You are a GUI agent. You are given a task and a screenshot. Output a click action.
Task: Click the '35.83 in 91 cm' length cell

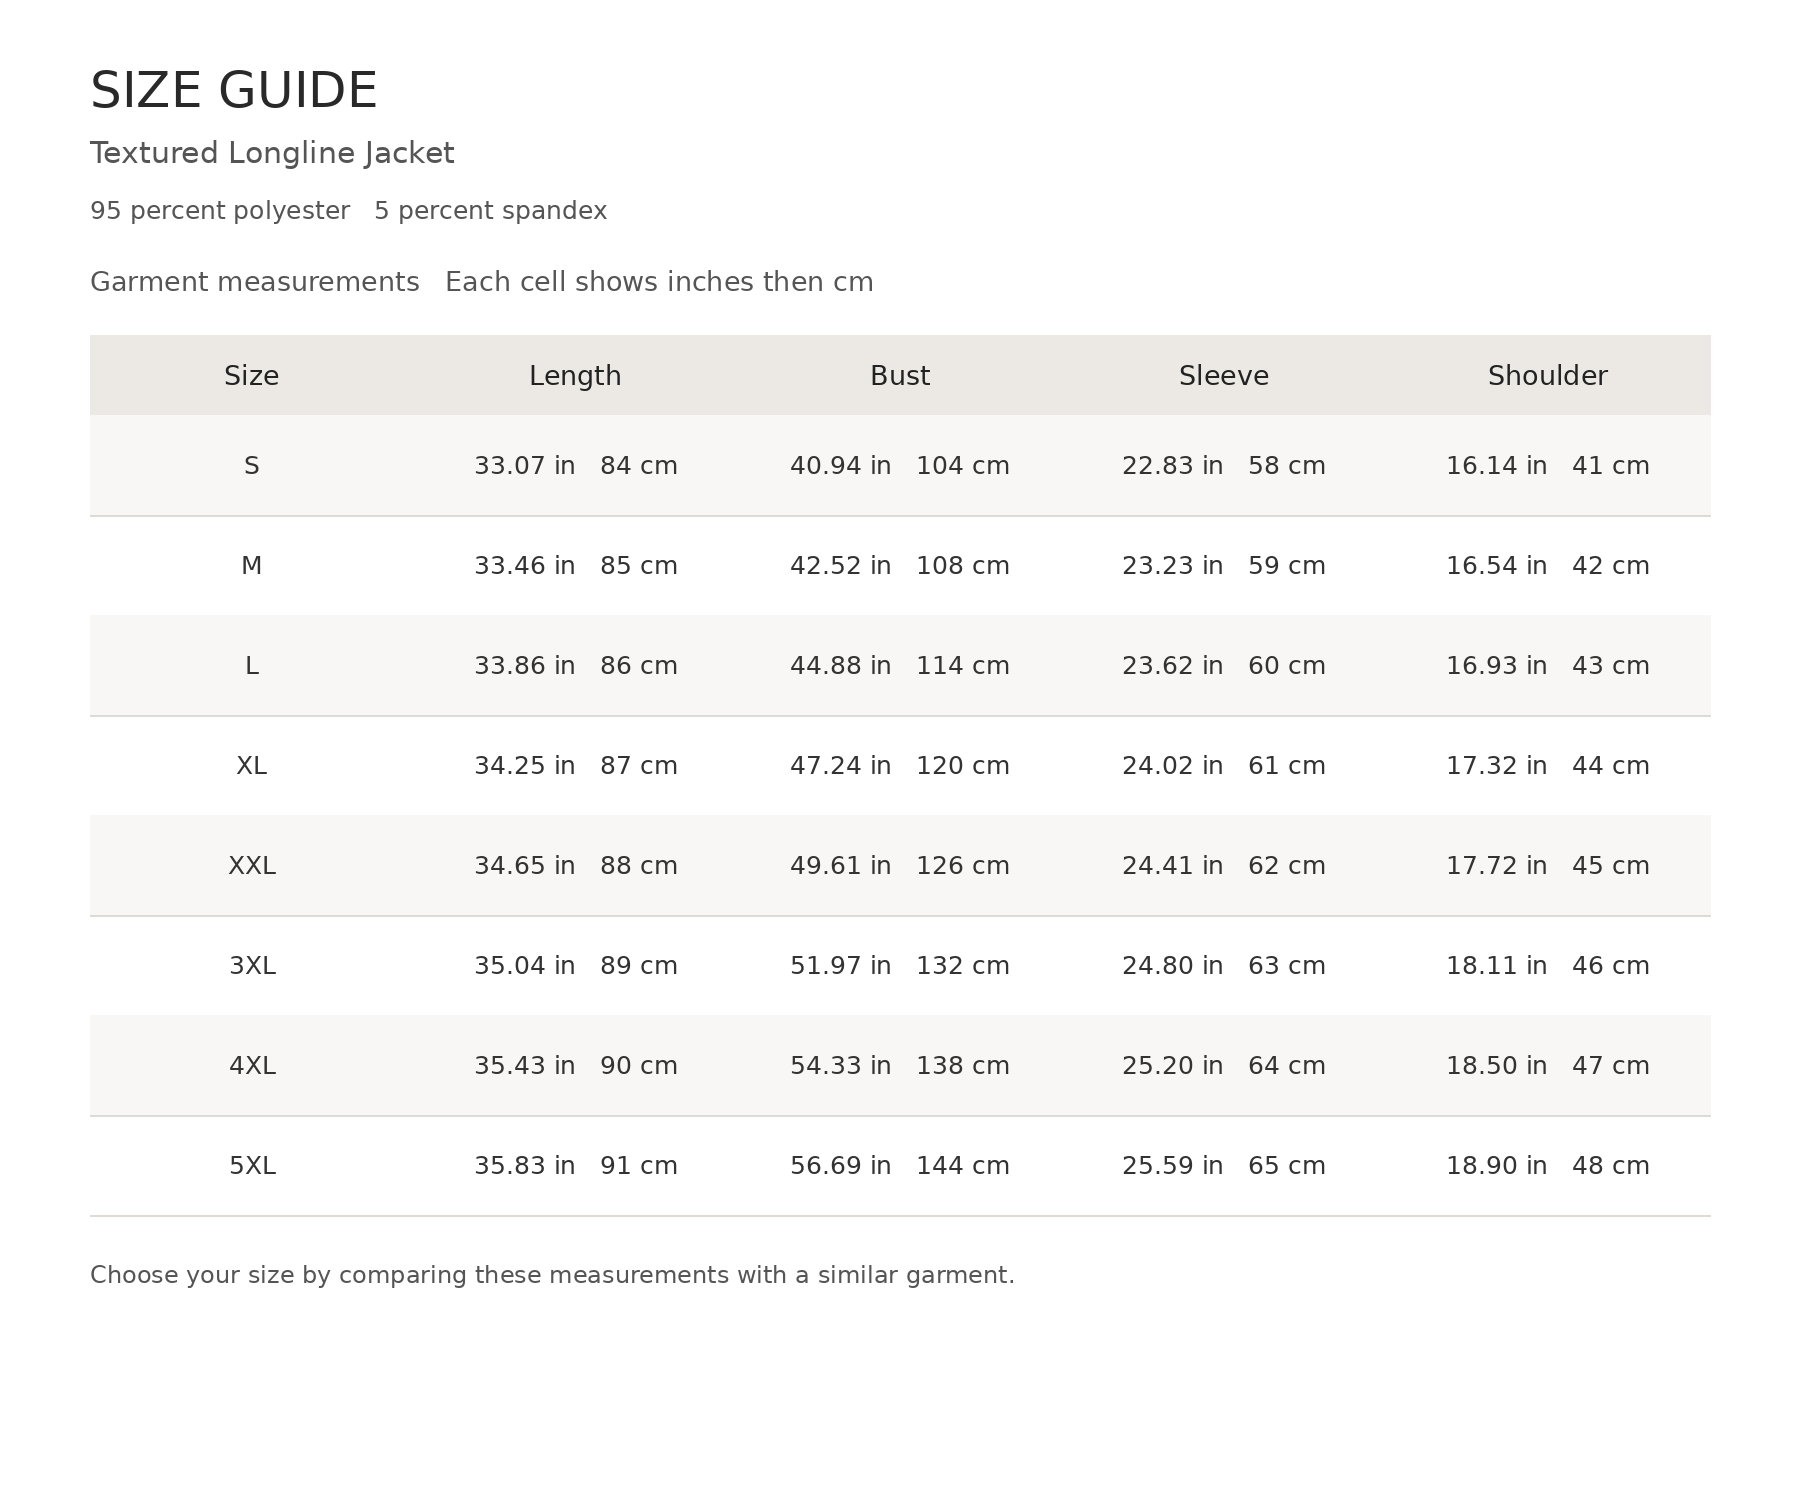[576, 1166]
